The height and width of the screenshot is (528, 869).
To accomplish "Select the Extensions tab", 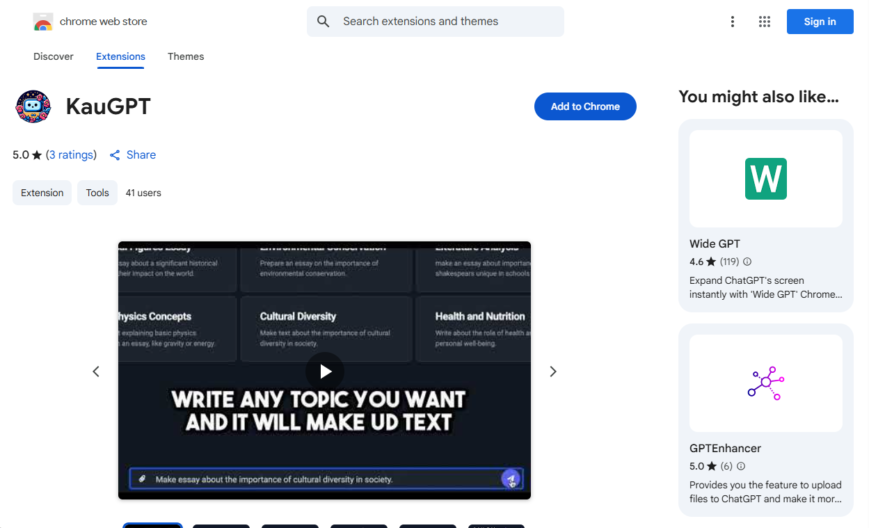I will tap(120, 57).
